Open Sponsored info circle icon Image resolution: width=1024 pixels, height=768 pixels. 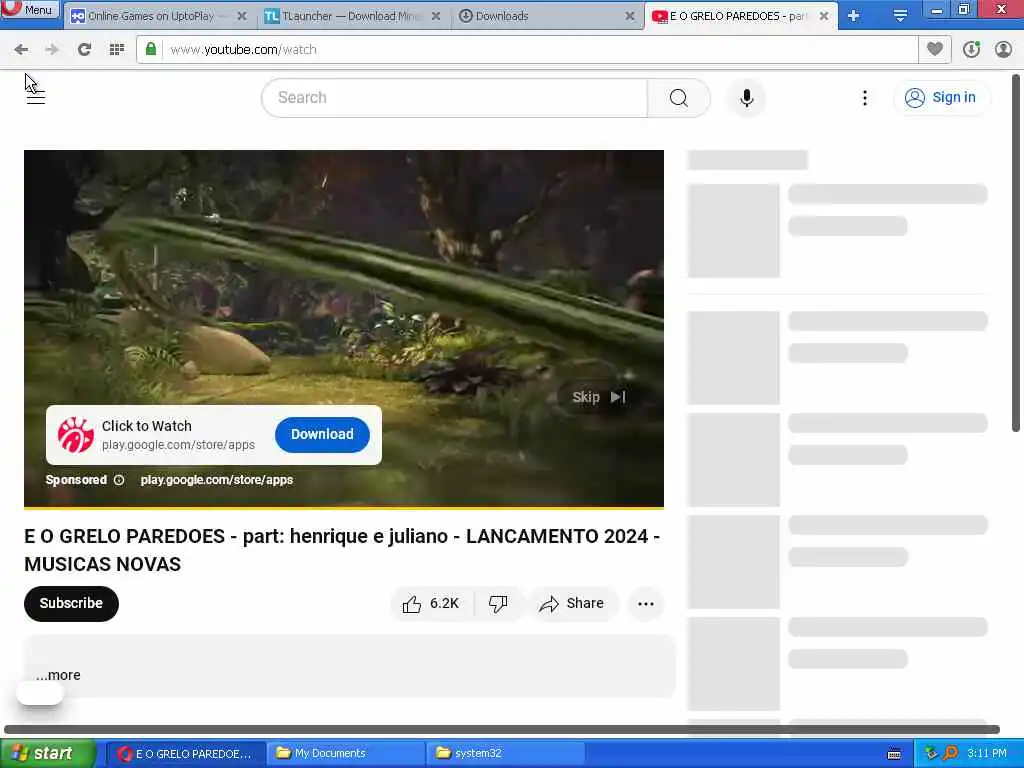tap(119, 480)
